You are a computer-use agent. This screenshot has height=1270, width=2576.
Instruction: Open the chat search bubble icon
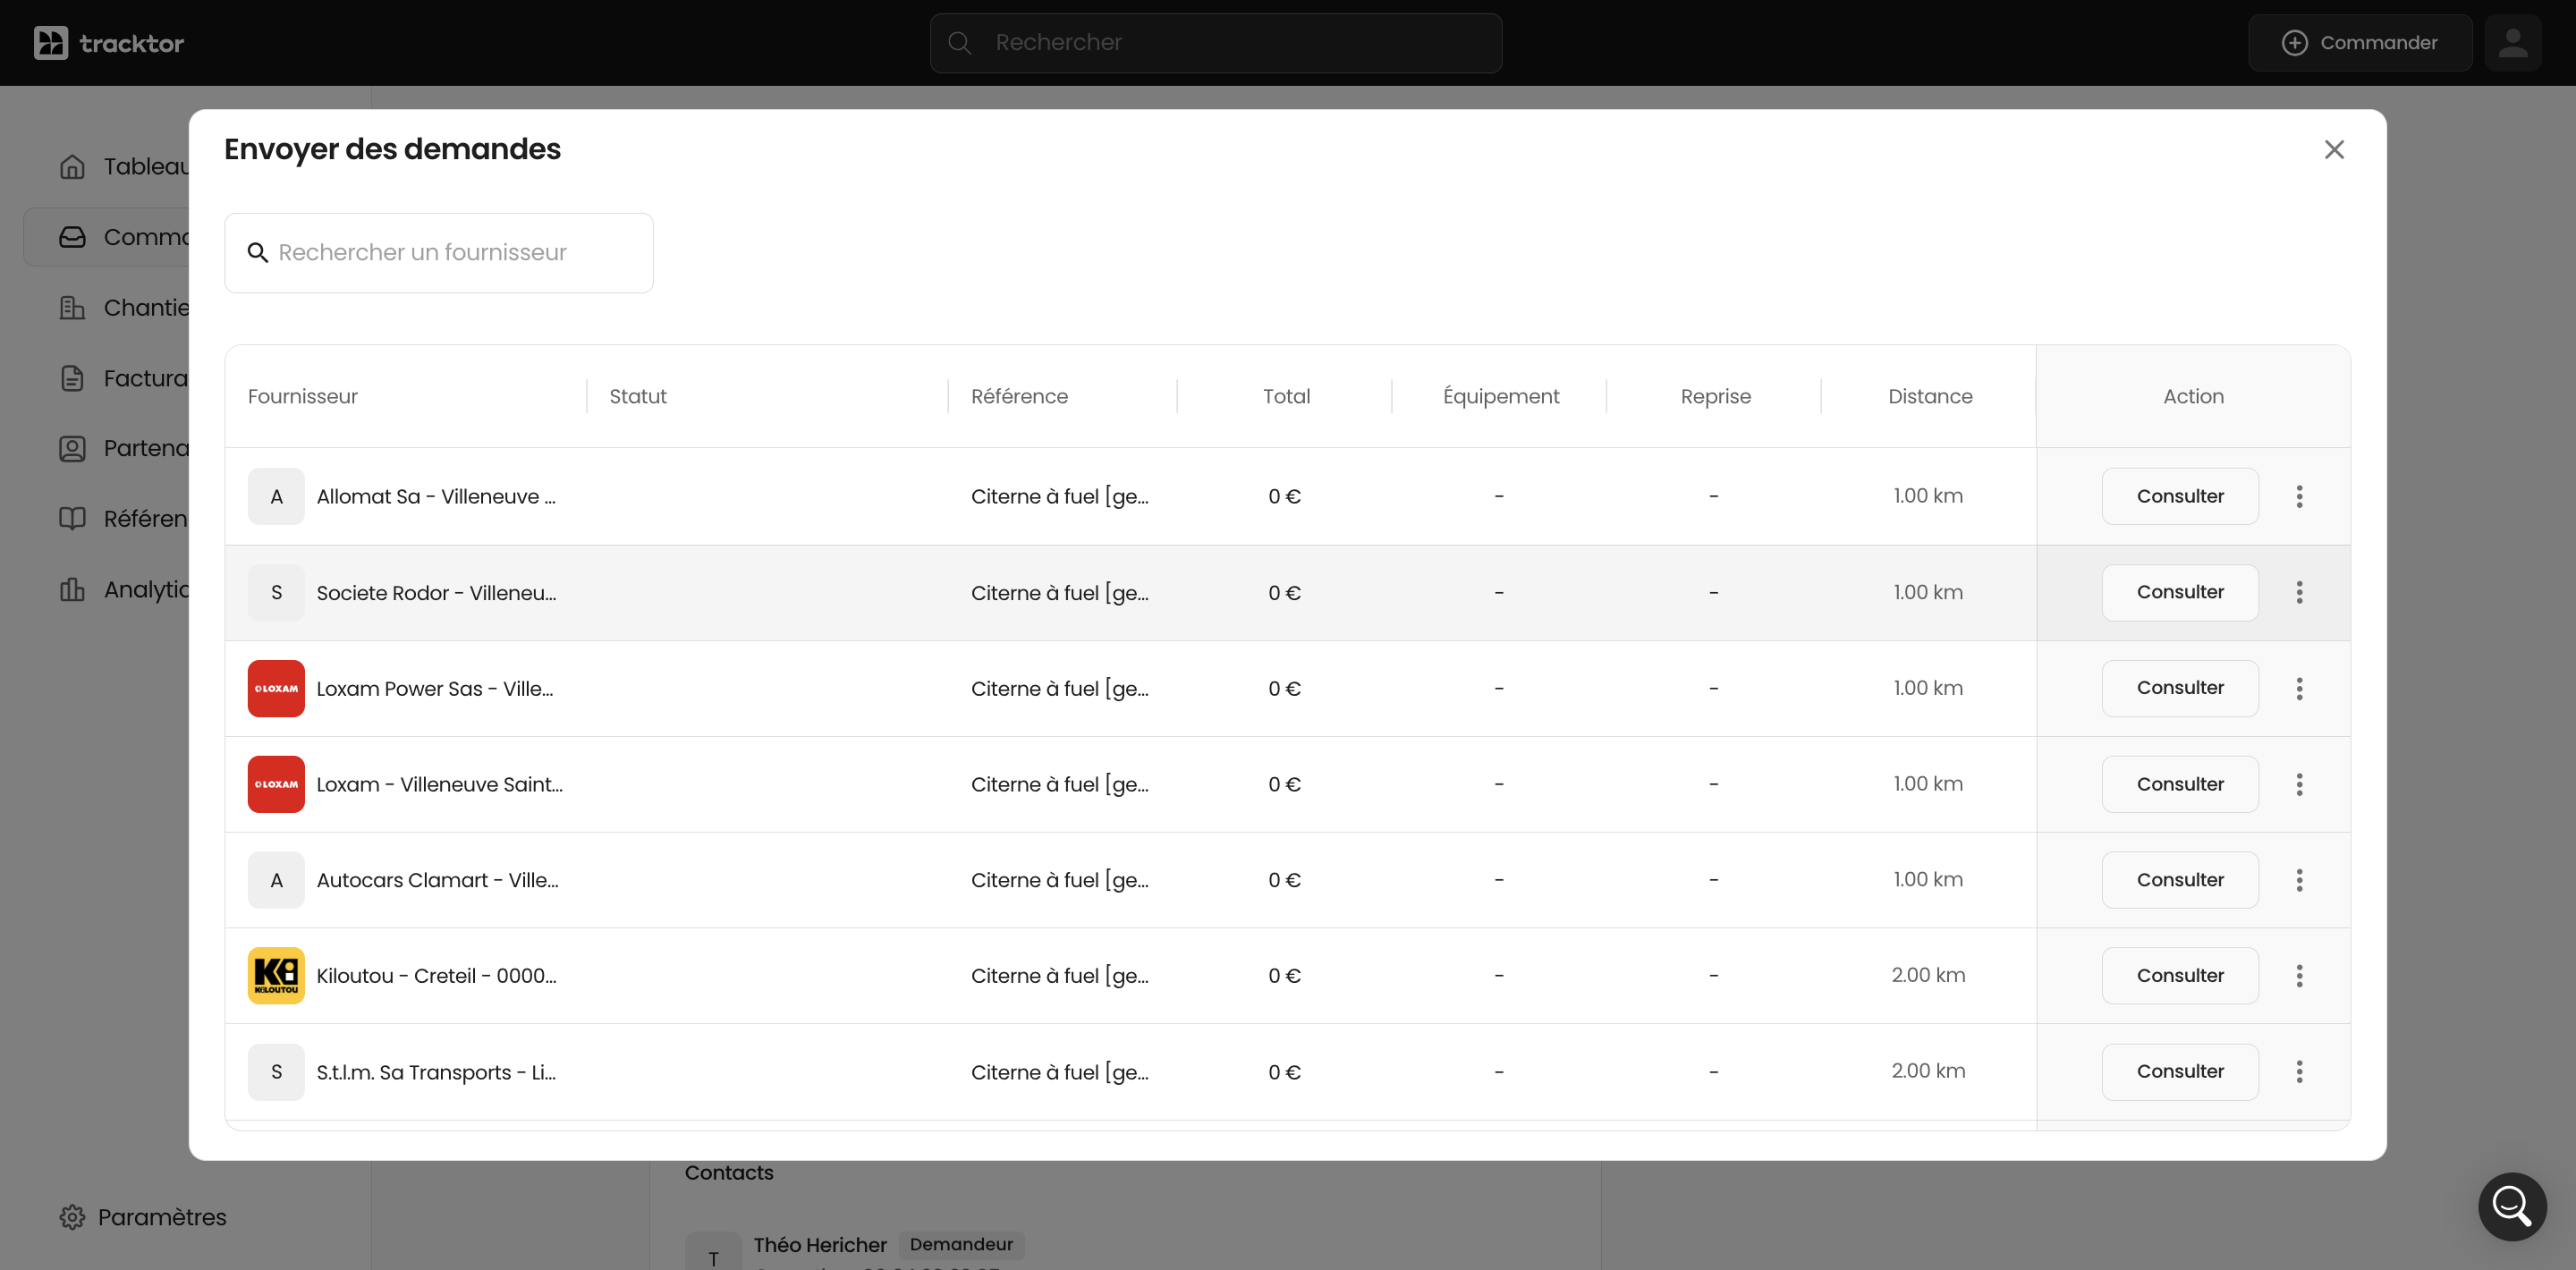[x=2512, y=1206]
